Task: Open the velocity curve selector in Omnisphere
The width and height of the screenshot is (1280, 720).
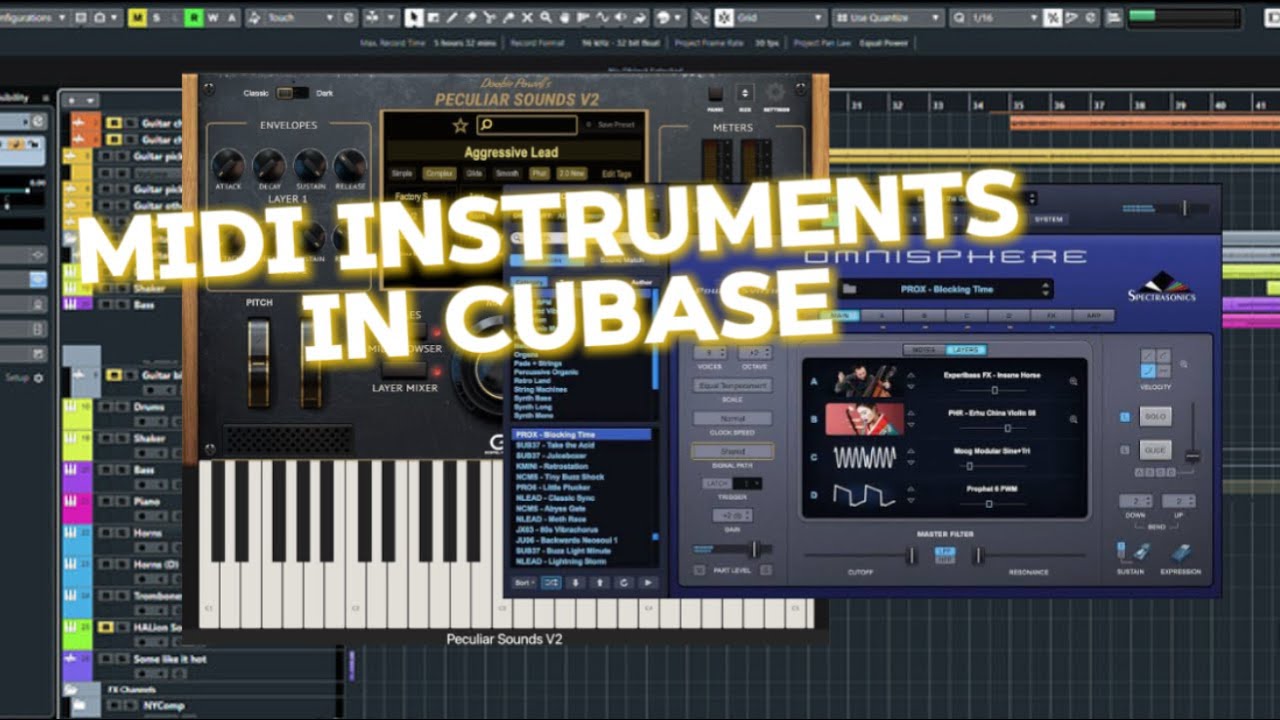Action: coord(1155,363)
